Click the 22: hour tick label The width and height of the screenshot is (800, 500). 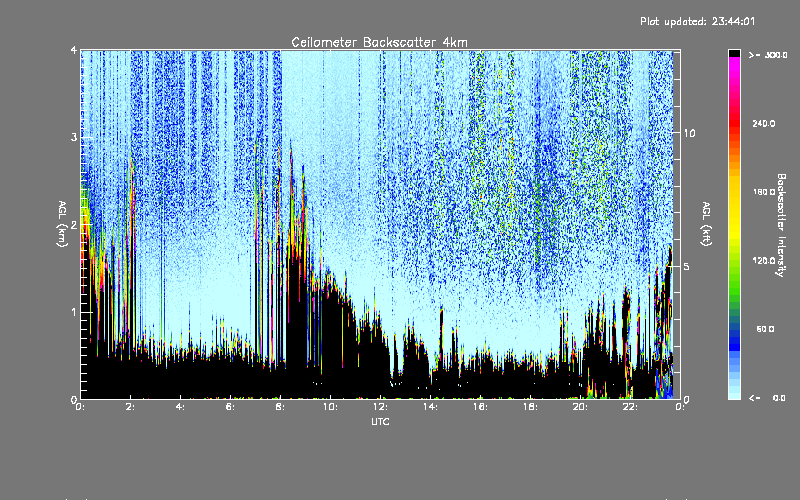(x=630, y=407)
